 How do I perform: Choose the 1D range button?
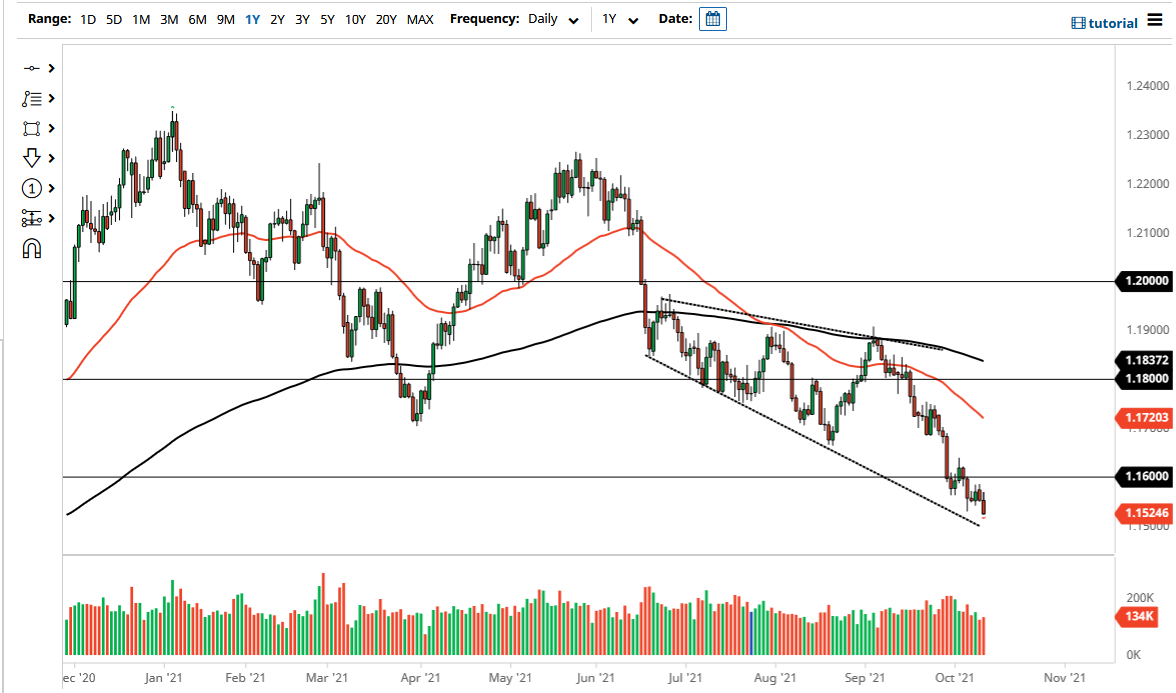[x=88, y=19]
